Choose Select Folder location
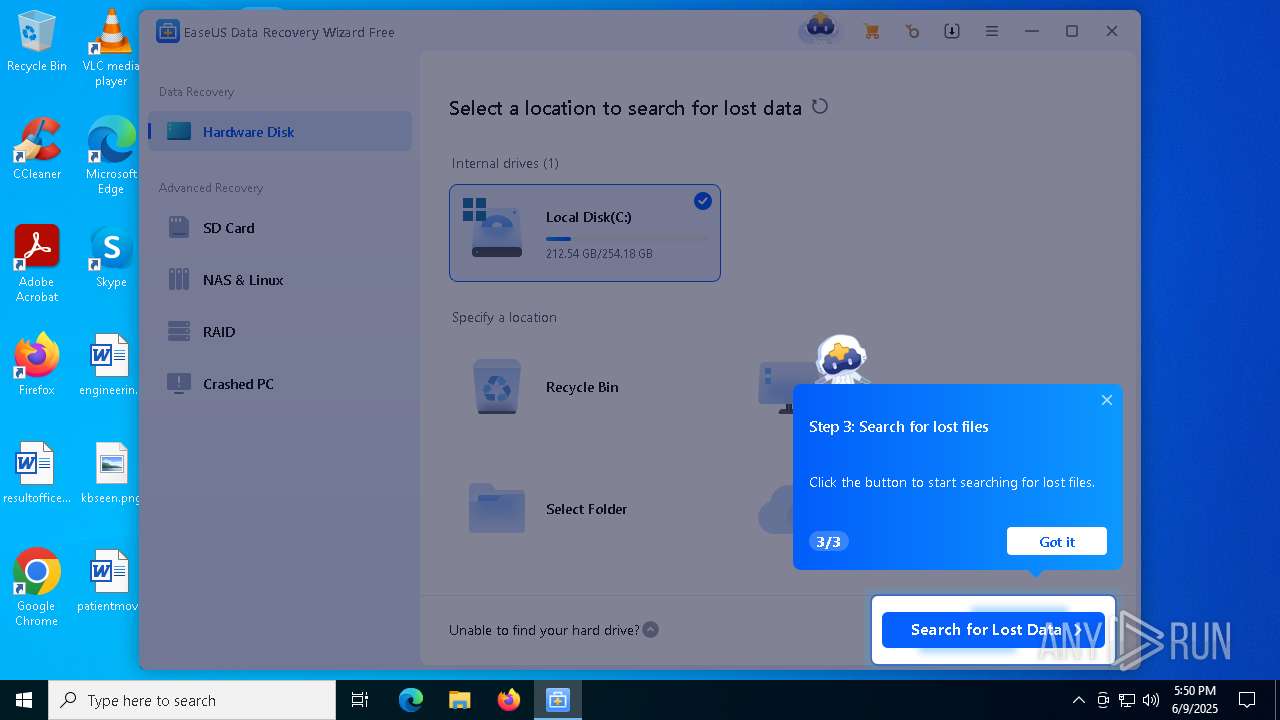Viewport: 1280px width, 720px height. click(584, 509)
